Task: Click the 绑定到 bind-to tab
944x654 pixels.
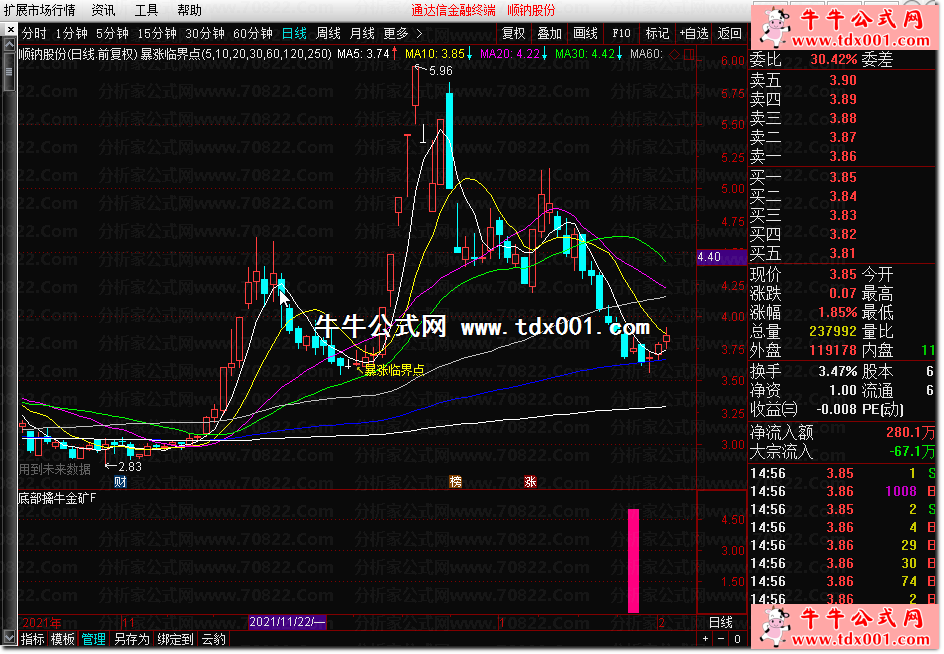Action: [x=175, y=639]
